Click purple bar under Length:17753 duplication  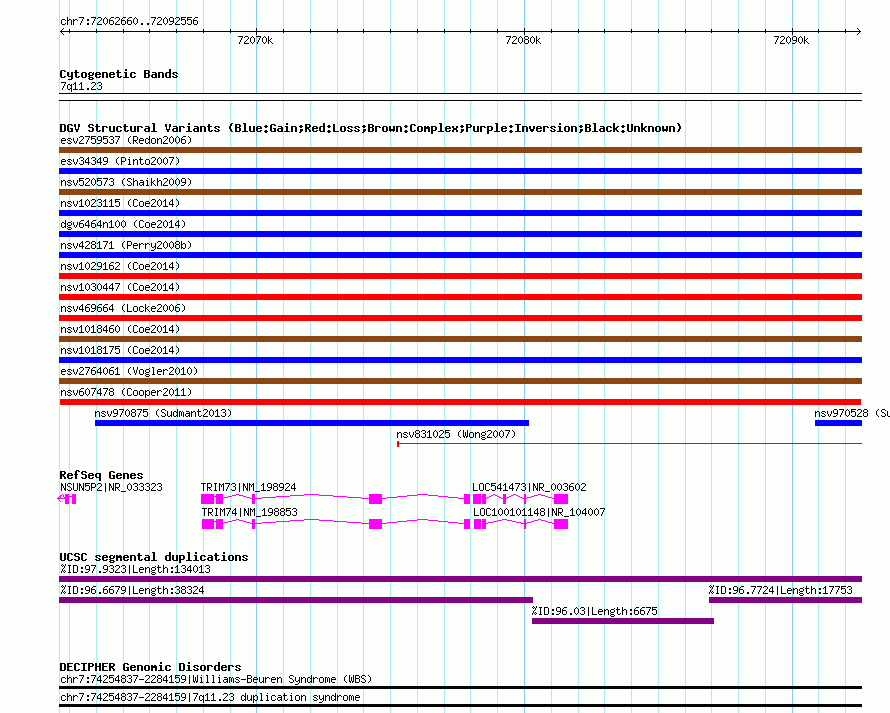click(x=786, y=600)
